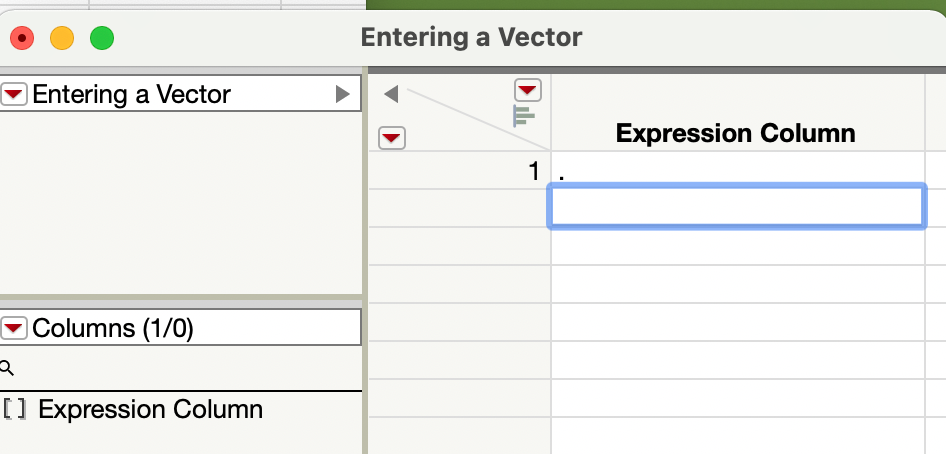Open the columns red triangle in grid corner
The width and height of the screenshot is (946, 454).
click(527, 90)
